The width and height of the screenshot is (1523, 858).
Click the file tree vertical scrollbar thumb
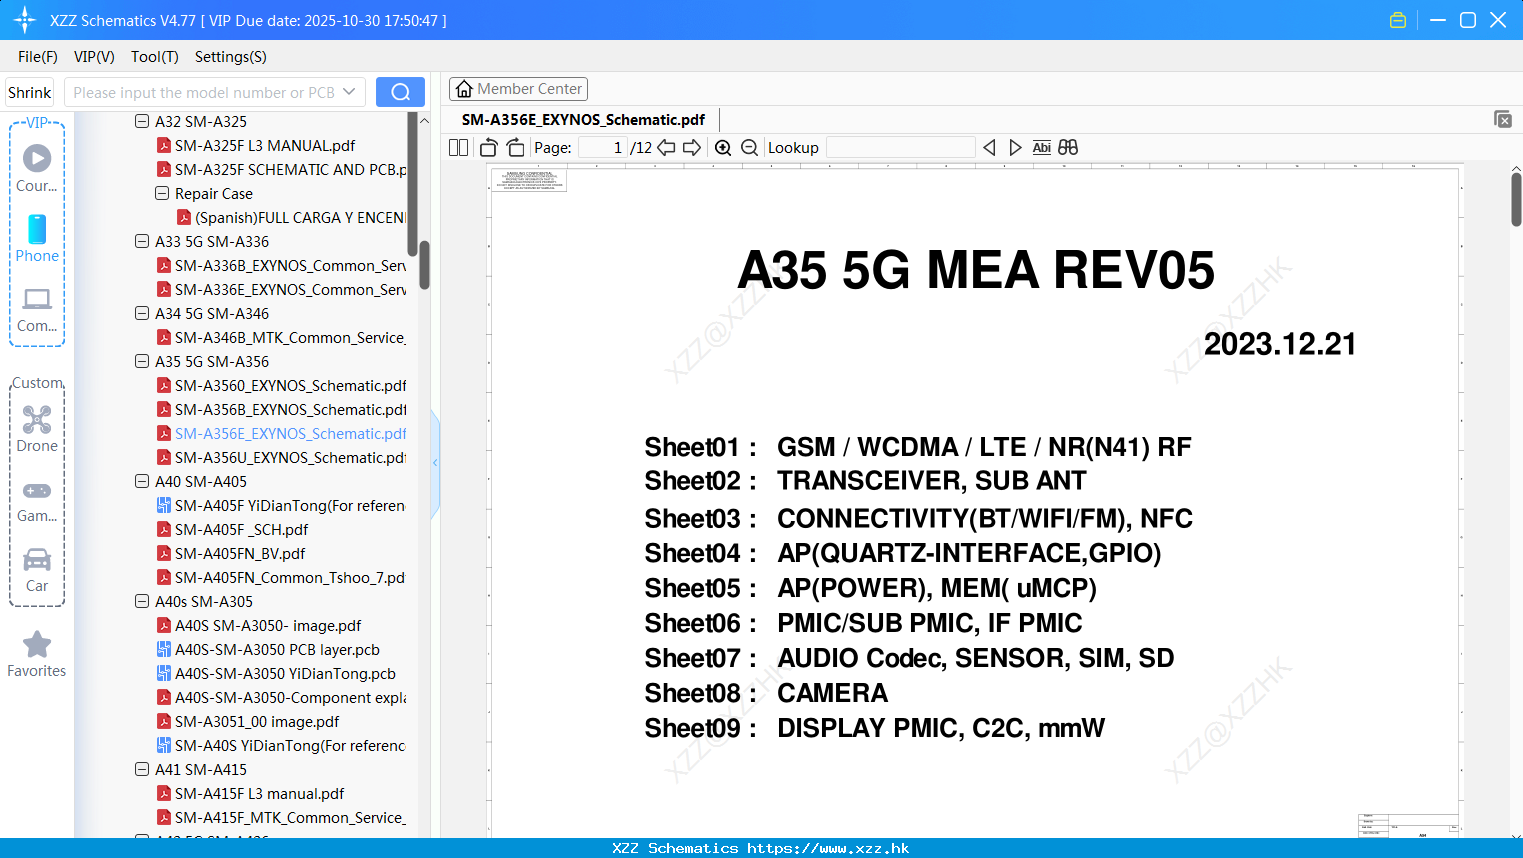[x=424, y=265]
